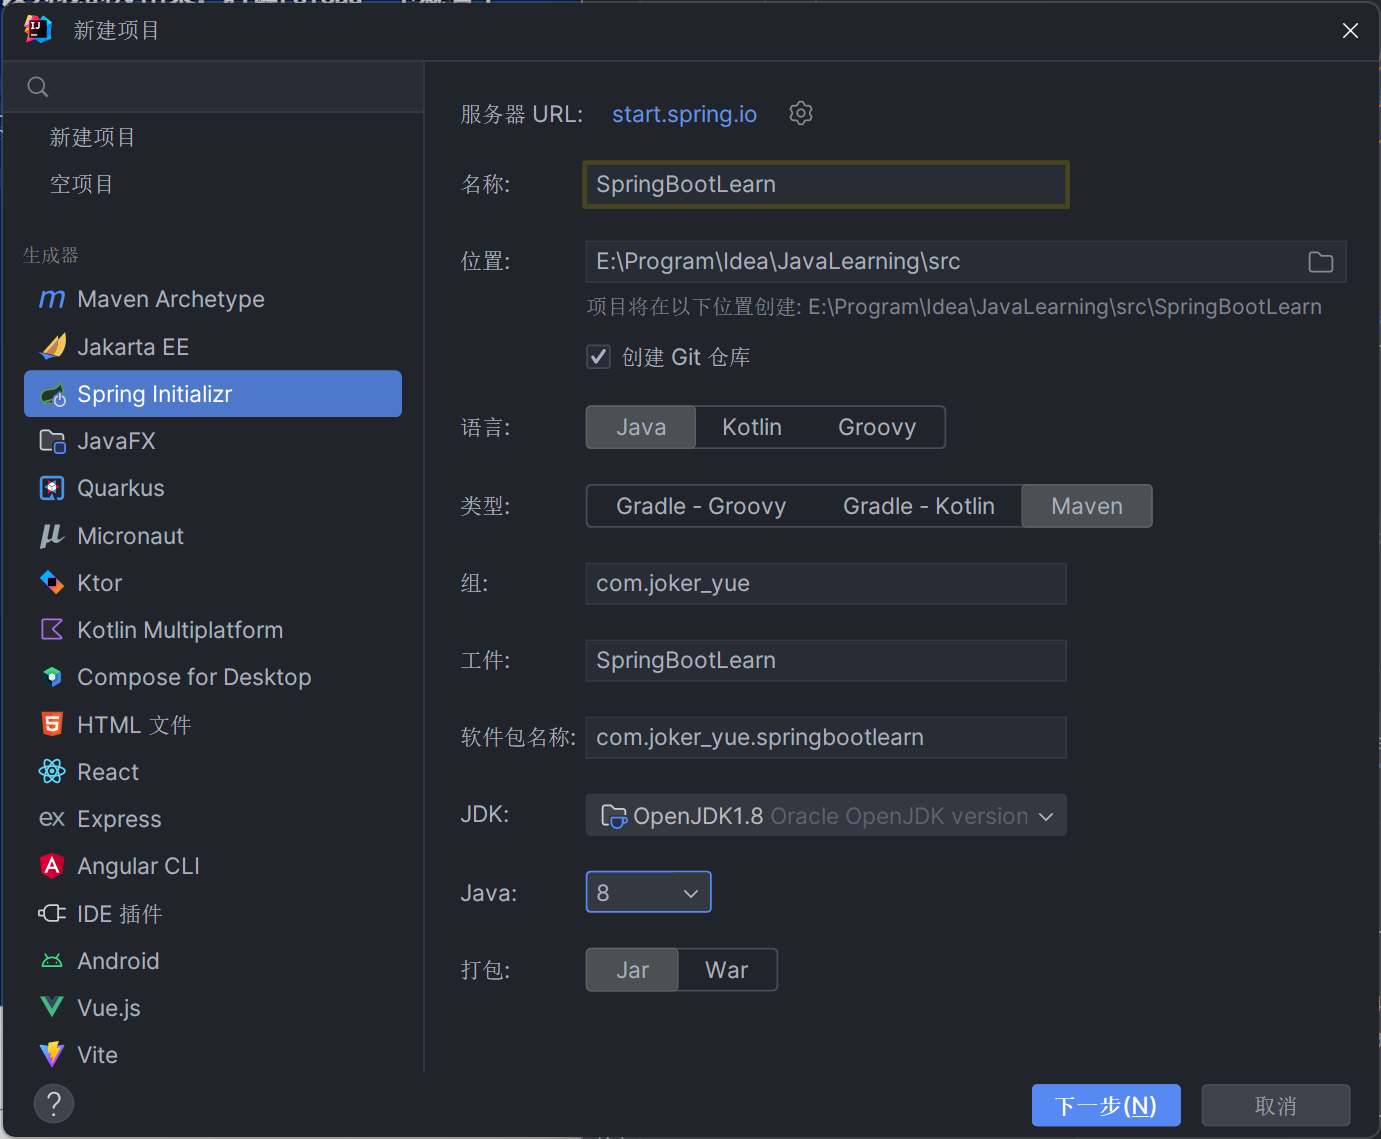Click the start.spring.io link
The image size is (1381, 1139).
click(684, 114)
